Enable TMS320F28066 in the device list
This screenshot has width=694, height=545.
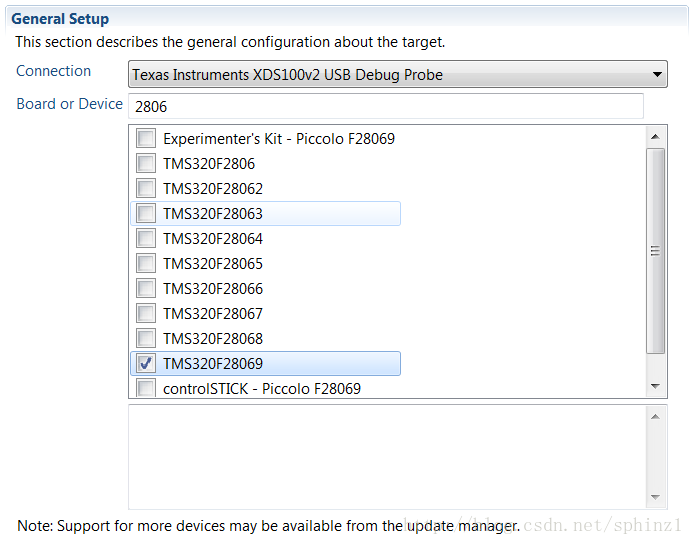pos(146,288)
